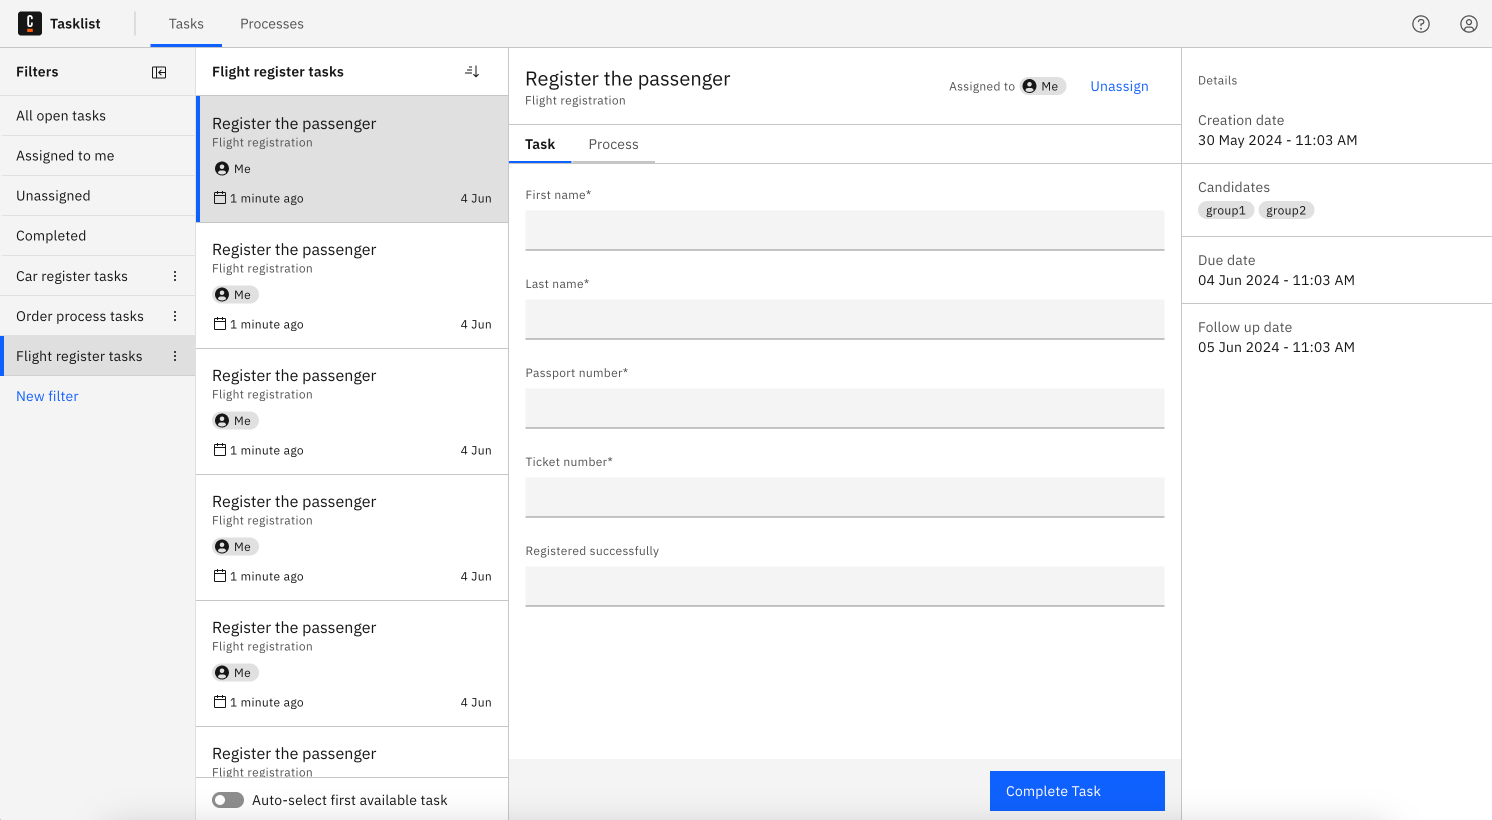Click the group1 candidate tag
1492x820 pixels.
tap(1226, 210)
